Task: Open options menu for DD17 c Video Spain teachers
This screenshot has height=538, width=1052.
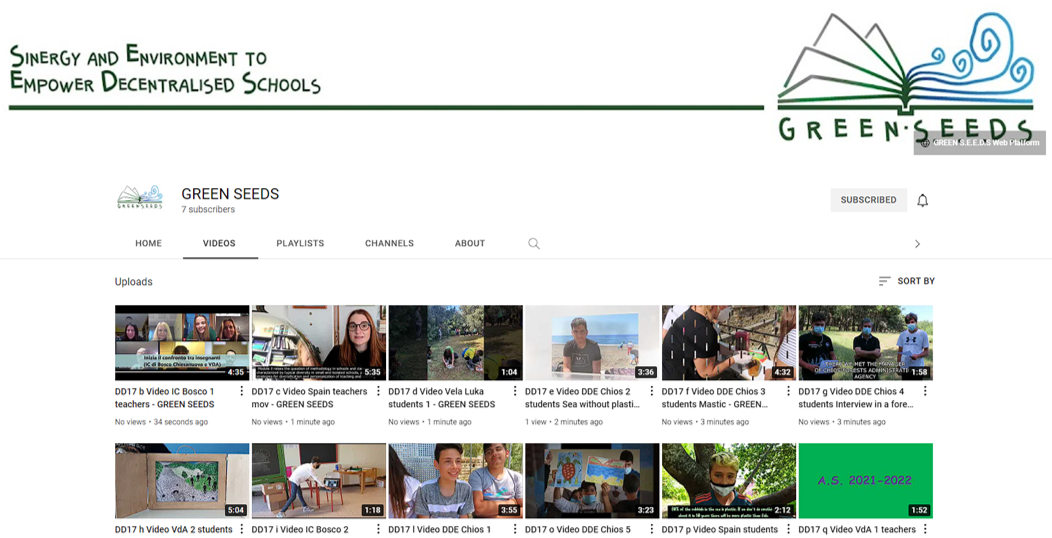Action: tap(378, 391)
